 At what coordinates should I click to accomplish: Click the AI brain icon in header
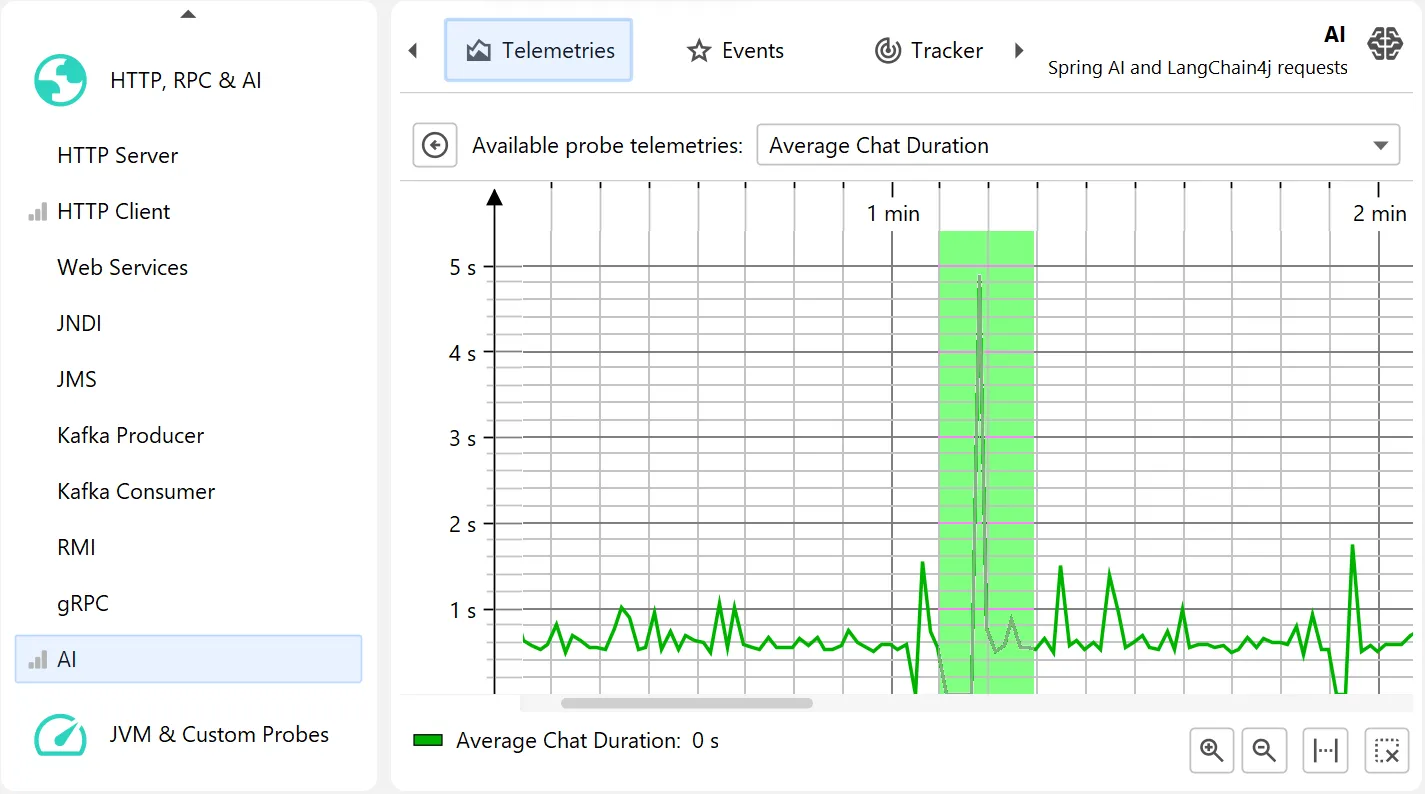tap(1385, 44)
